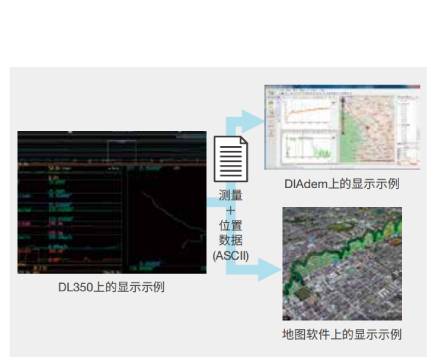Screen dimensions: 436x362
Task: Click the '测量' label below the document
Action: 230,195
